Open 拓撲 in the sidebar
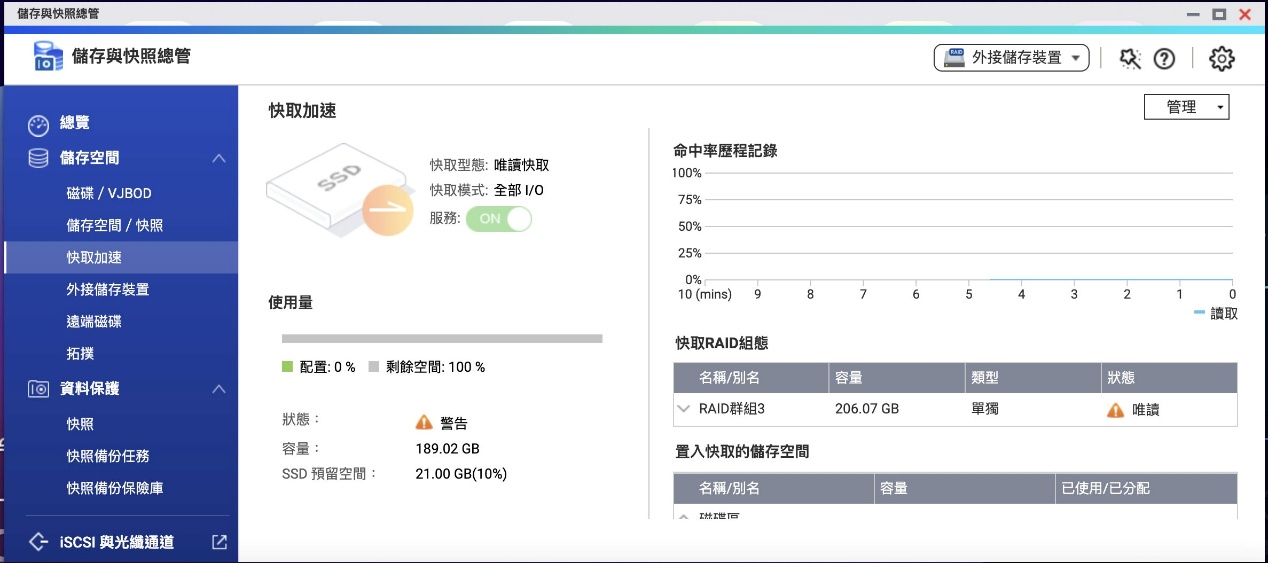The height and width of the screenshot is (563, 1268). pyautogui.click(x=80, y=353)
